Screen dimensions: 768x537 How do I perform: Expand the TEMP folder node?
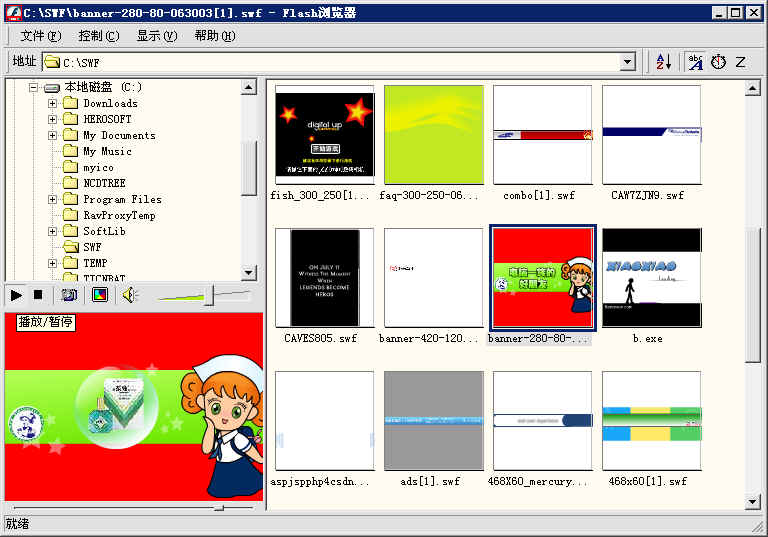pos(52,263)
